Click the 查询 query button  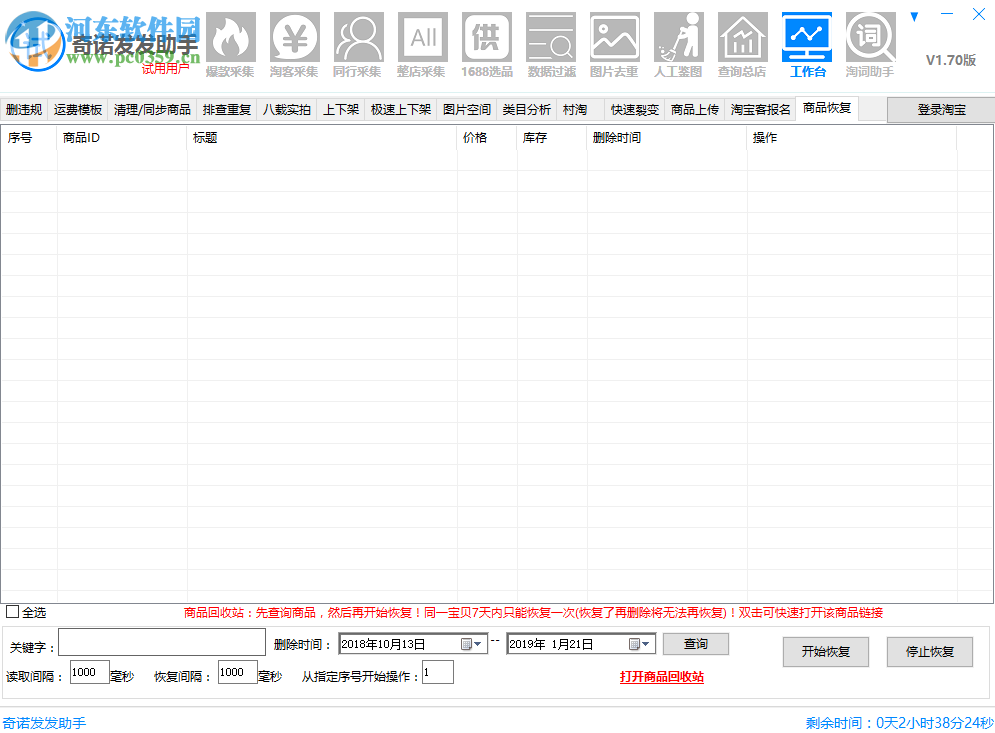(x=696, y=643)
